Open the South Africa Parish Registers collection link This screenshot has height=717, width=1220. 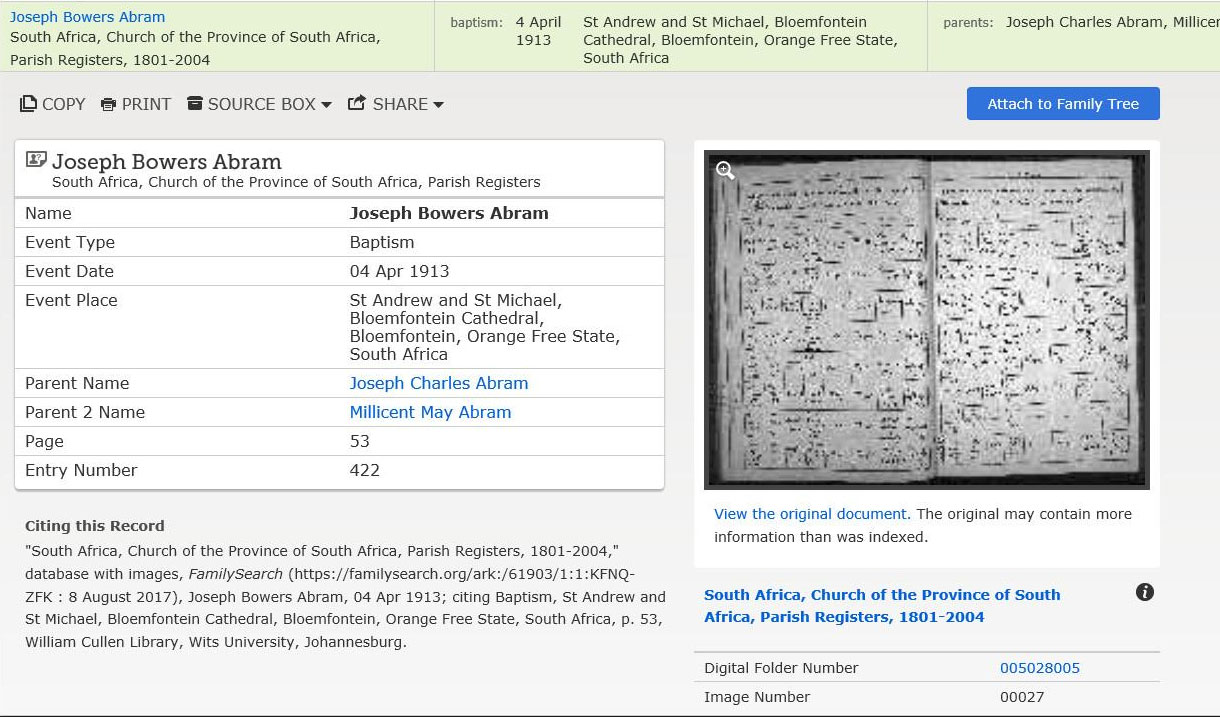click(881, 605)
